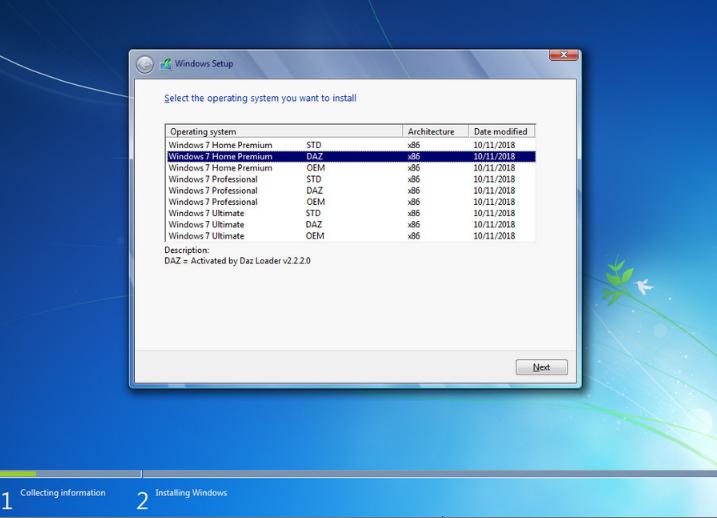The width and height of the screenshot is (717, 518).
Task: Click the Installing Windows step label
Action: [x=191, y=493]
